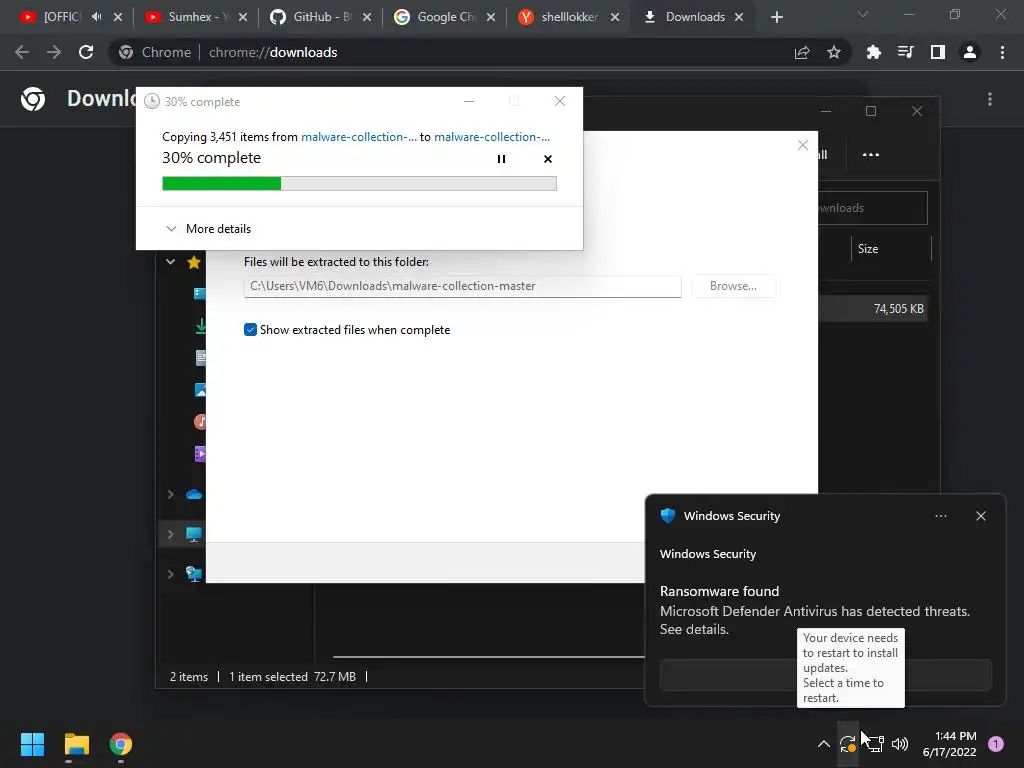Click the green copy progress bar
Viewport: 1024px width, 768px height.
(359, 184)
